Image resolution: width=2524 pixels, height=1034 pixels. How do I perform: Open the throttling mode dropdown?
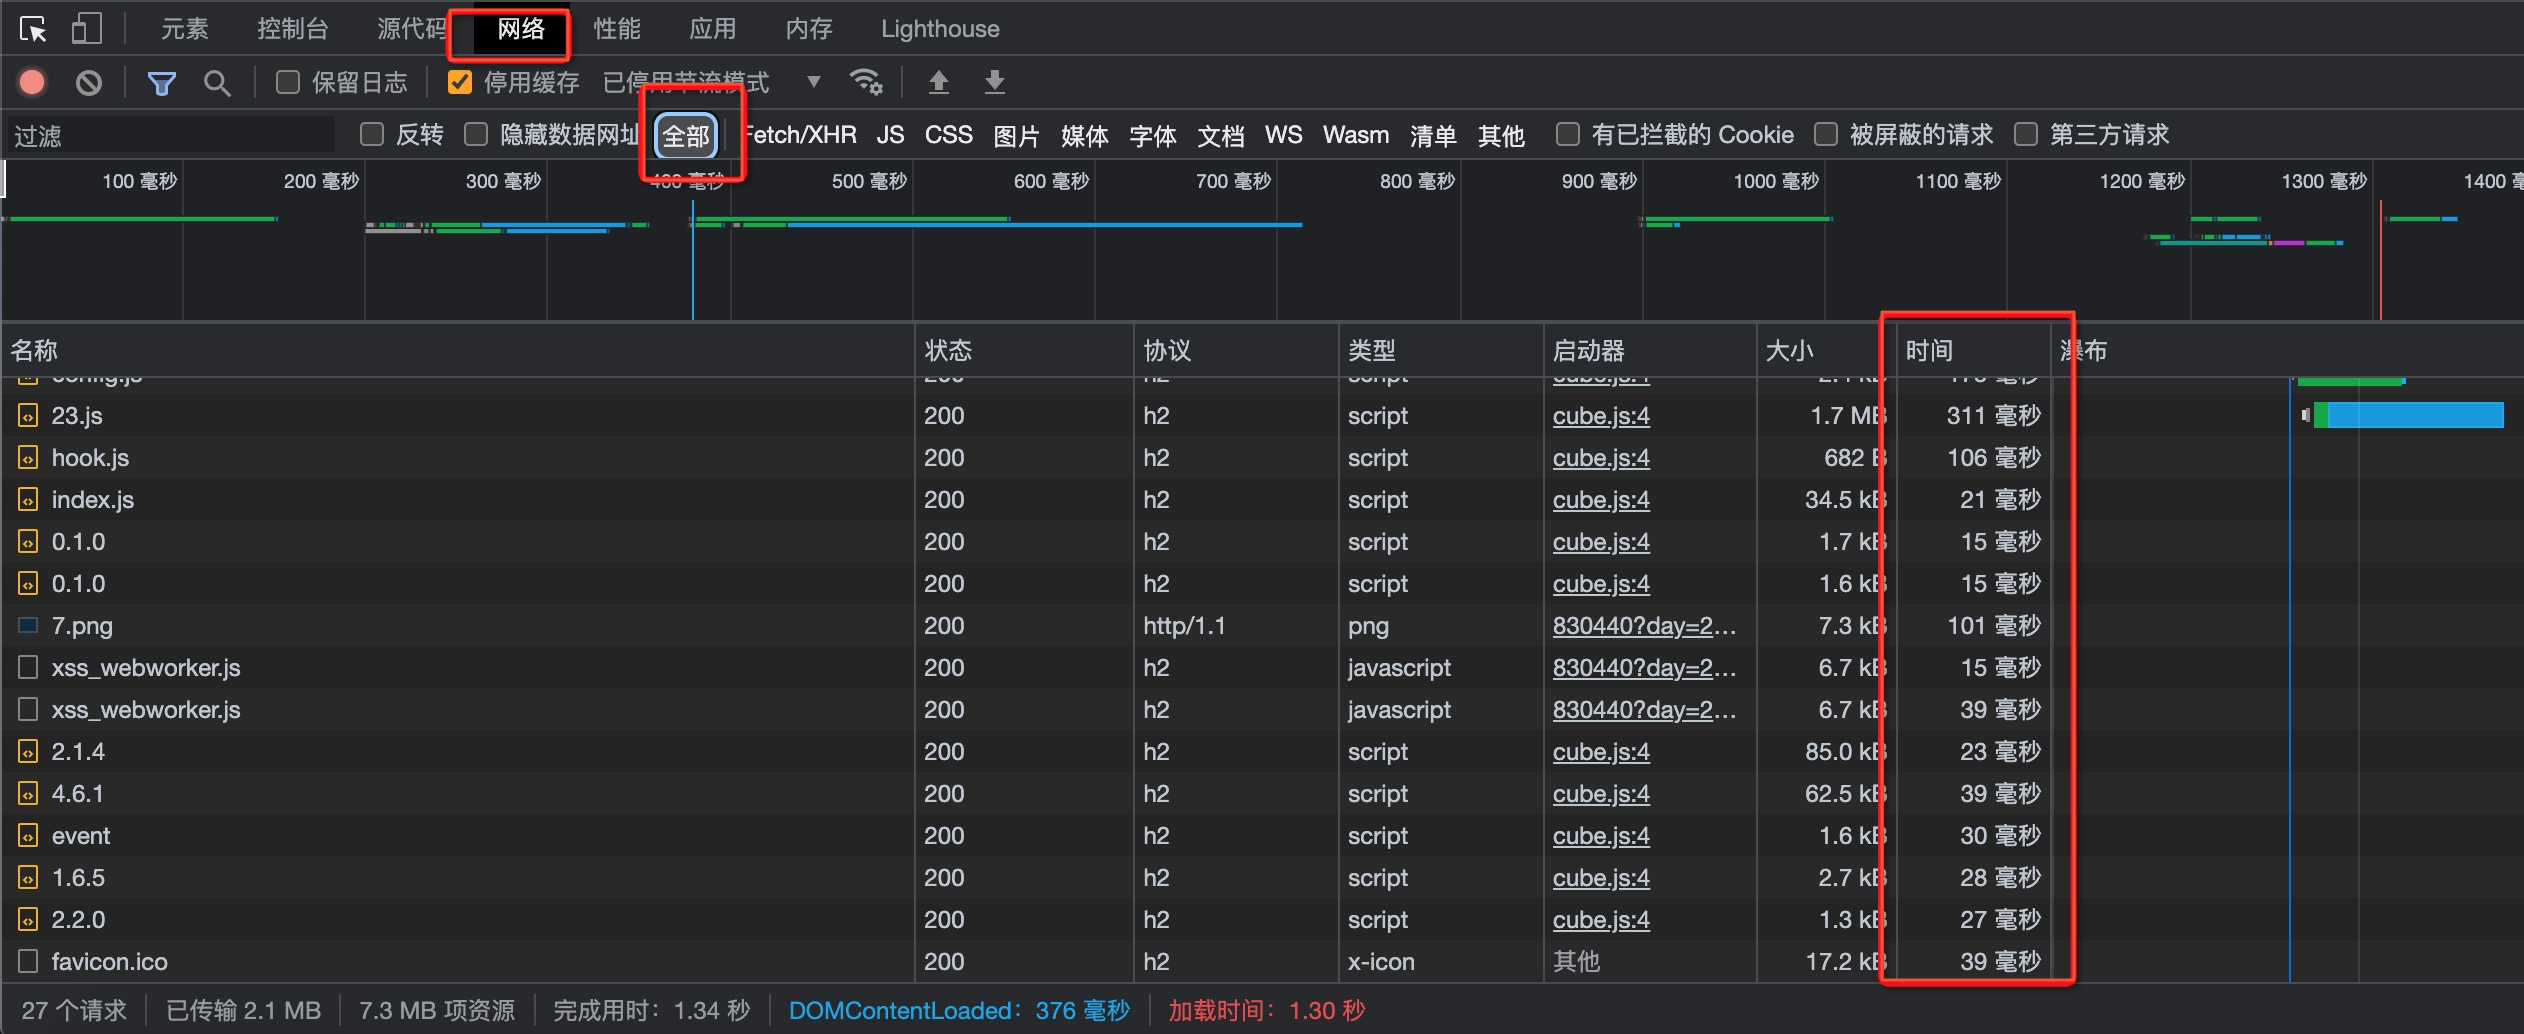(712, 82)
